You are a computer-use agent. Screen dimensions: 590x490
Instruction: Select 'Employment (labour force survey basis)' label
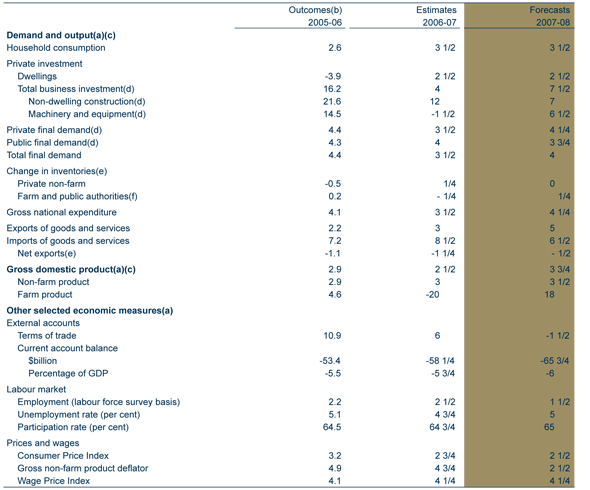[99, 402]
